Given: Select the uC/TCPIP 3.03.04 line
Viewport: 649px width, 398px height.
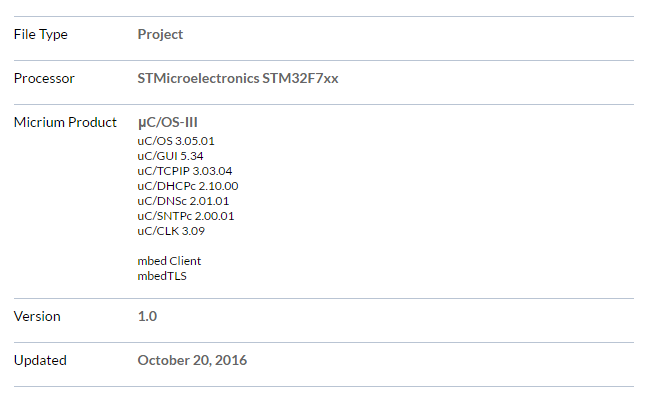Looking at the screenshot, I should [185, 171].
